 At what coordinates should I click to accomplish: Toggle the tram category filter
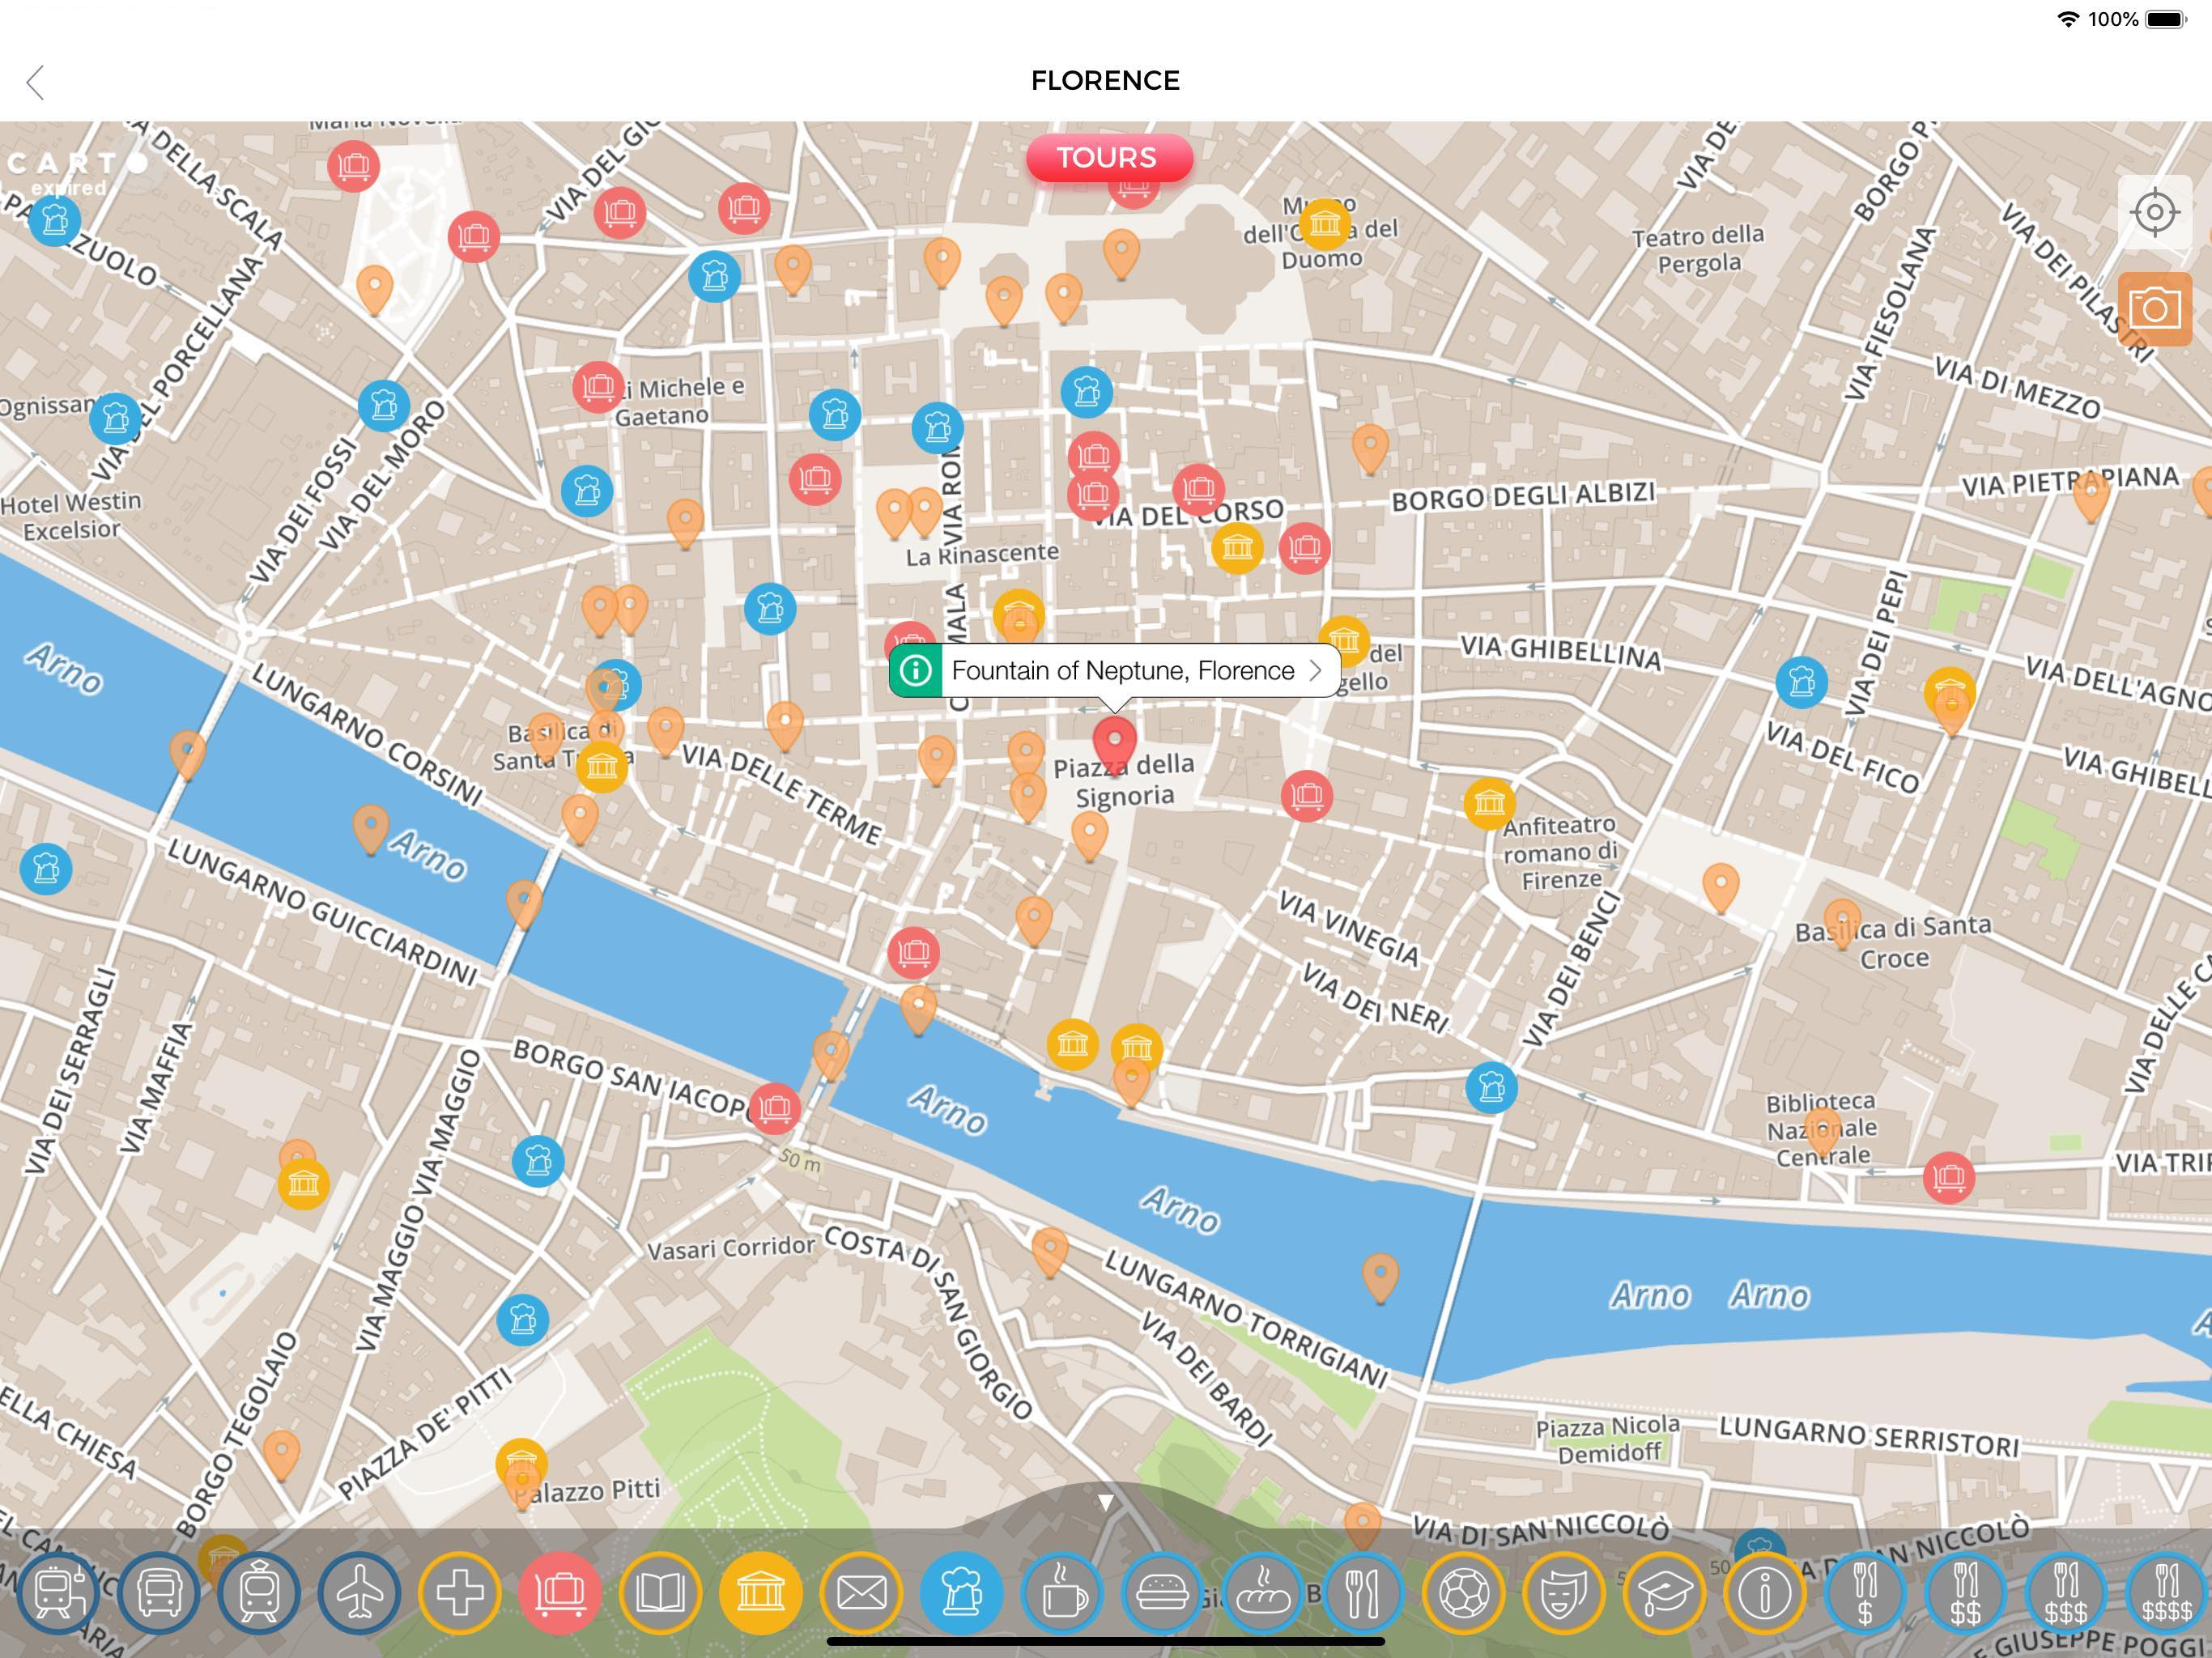pos(259,1592)
